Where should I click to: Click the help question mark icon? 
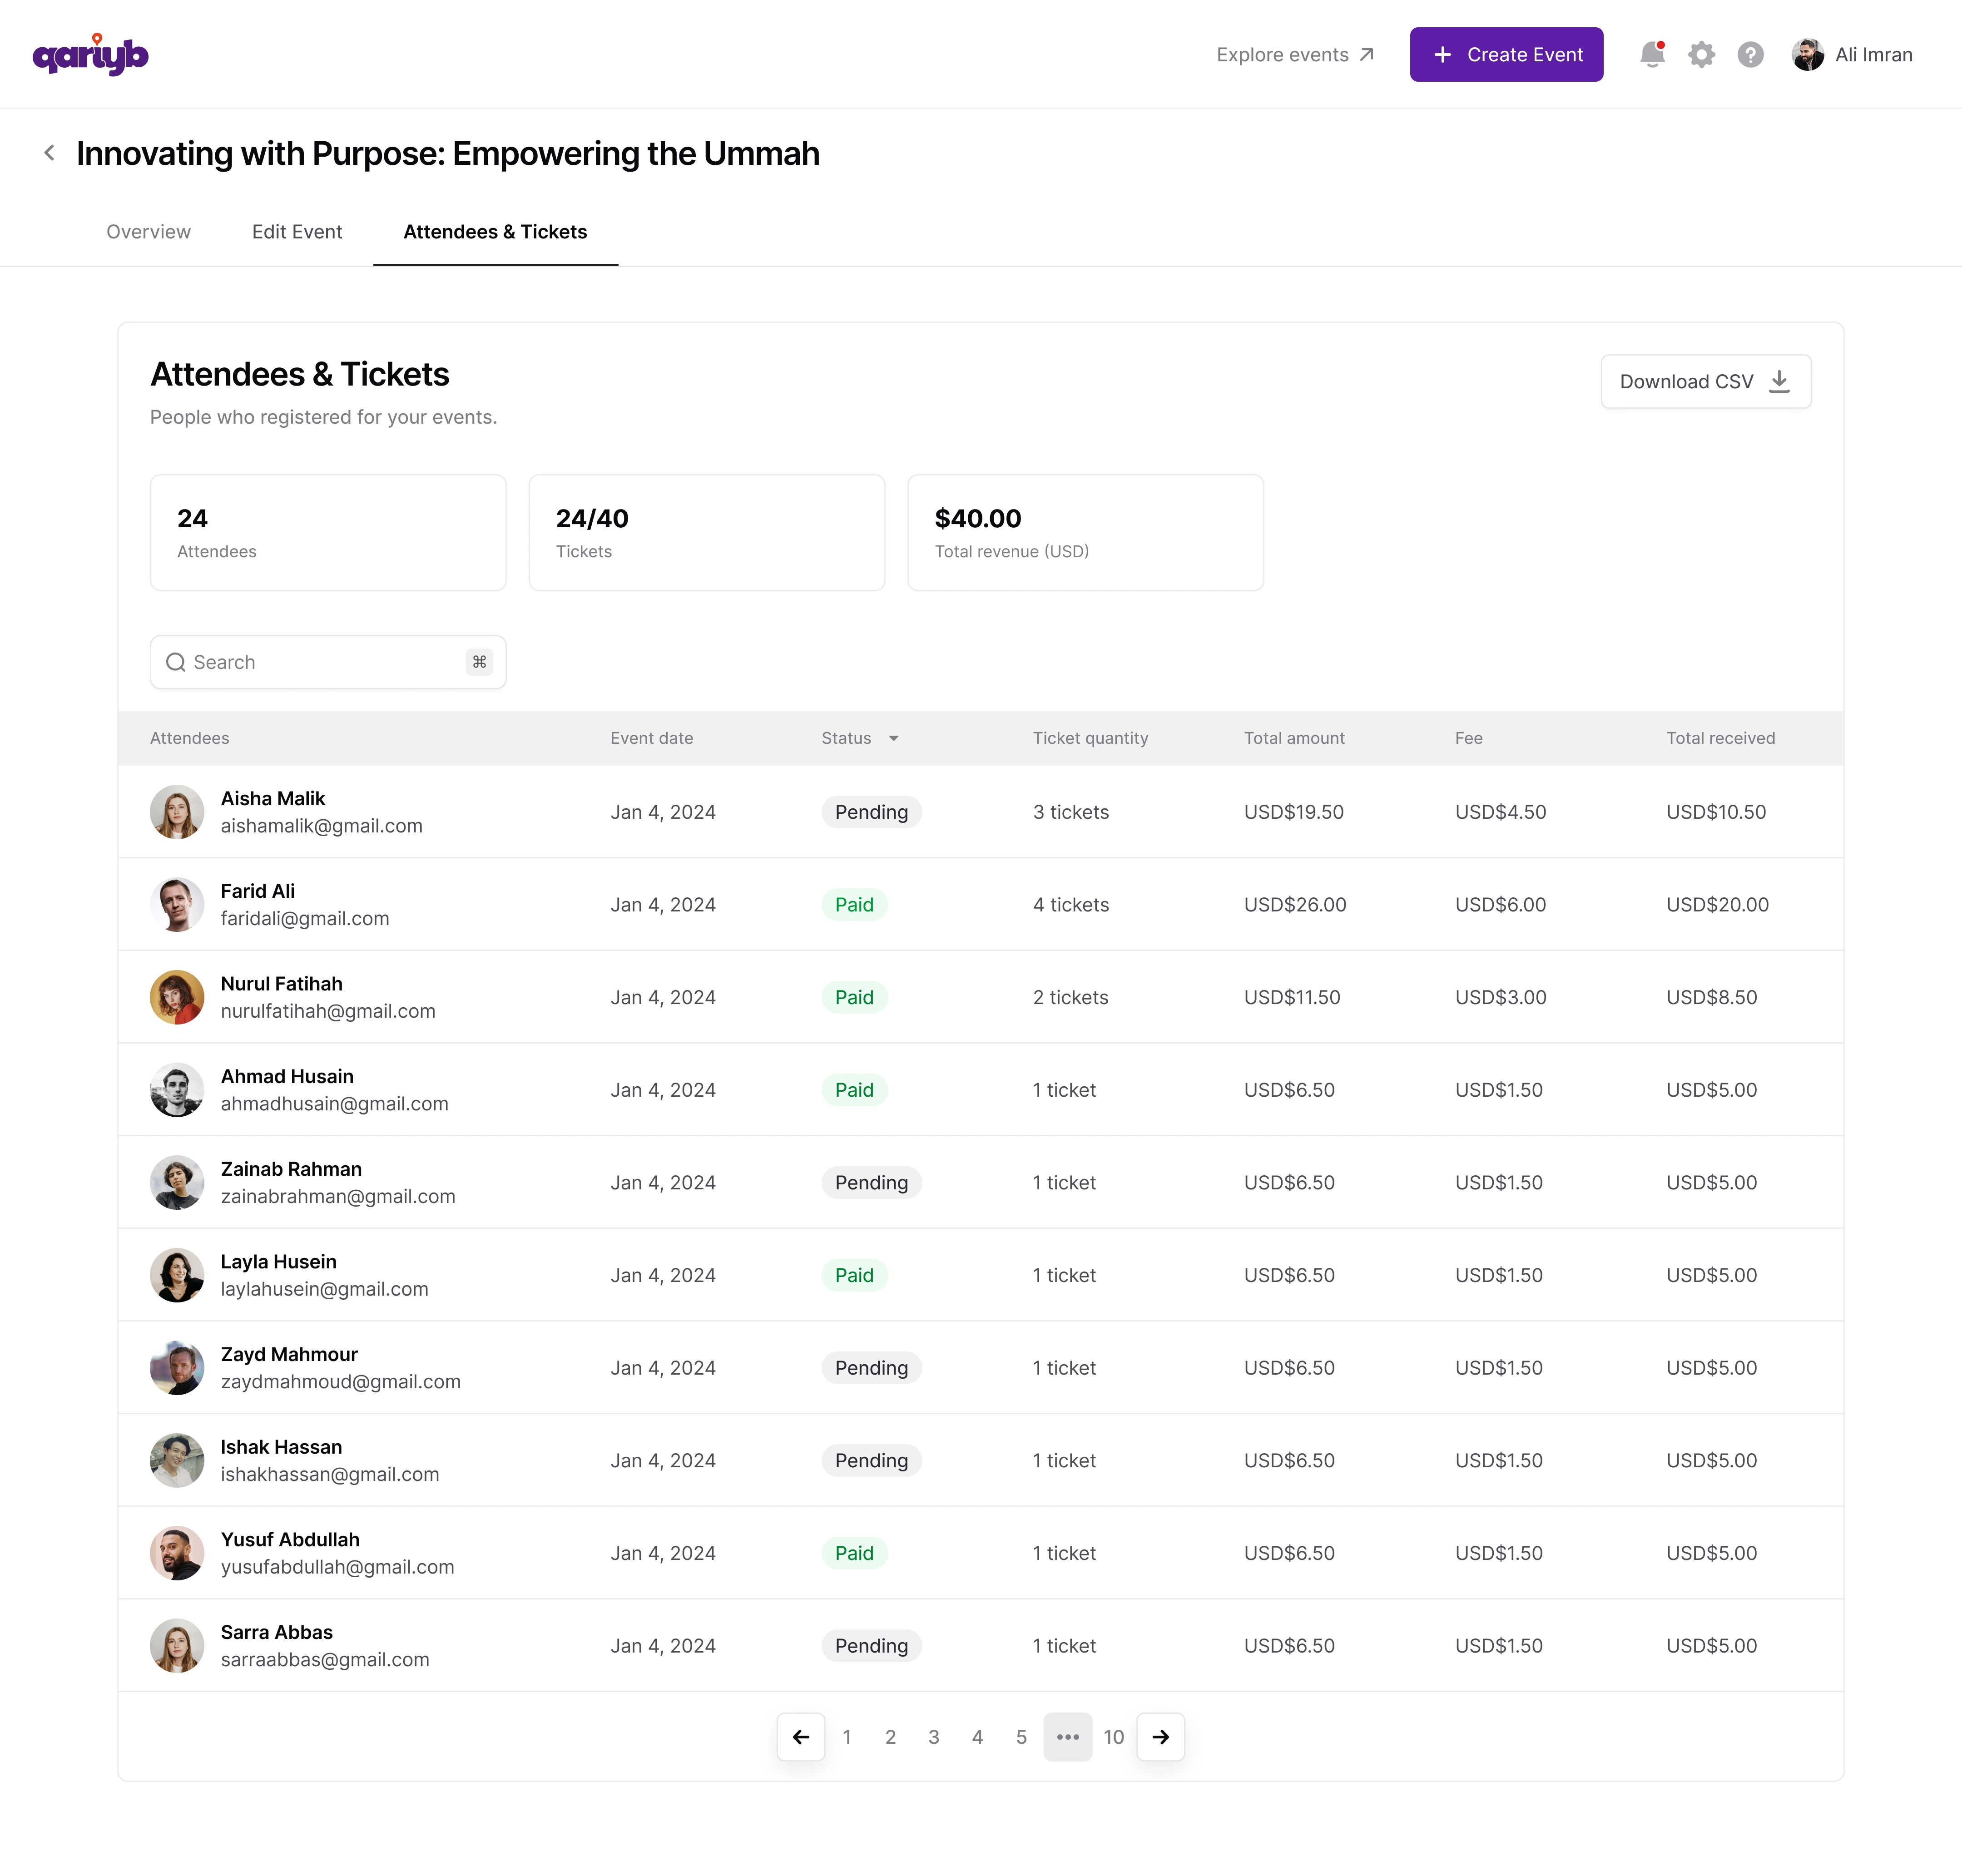(x=1750, y=54)
